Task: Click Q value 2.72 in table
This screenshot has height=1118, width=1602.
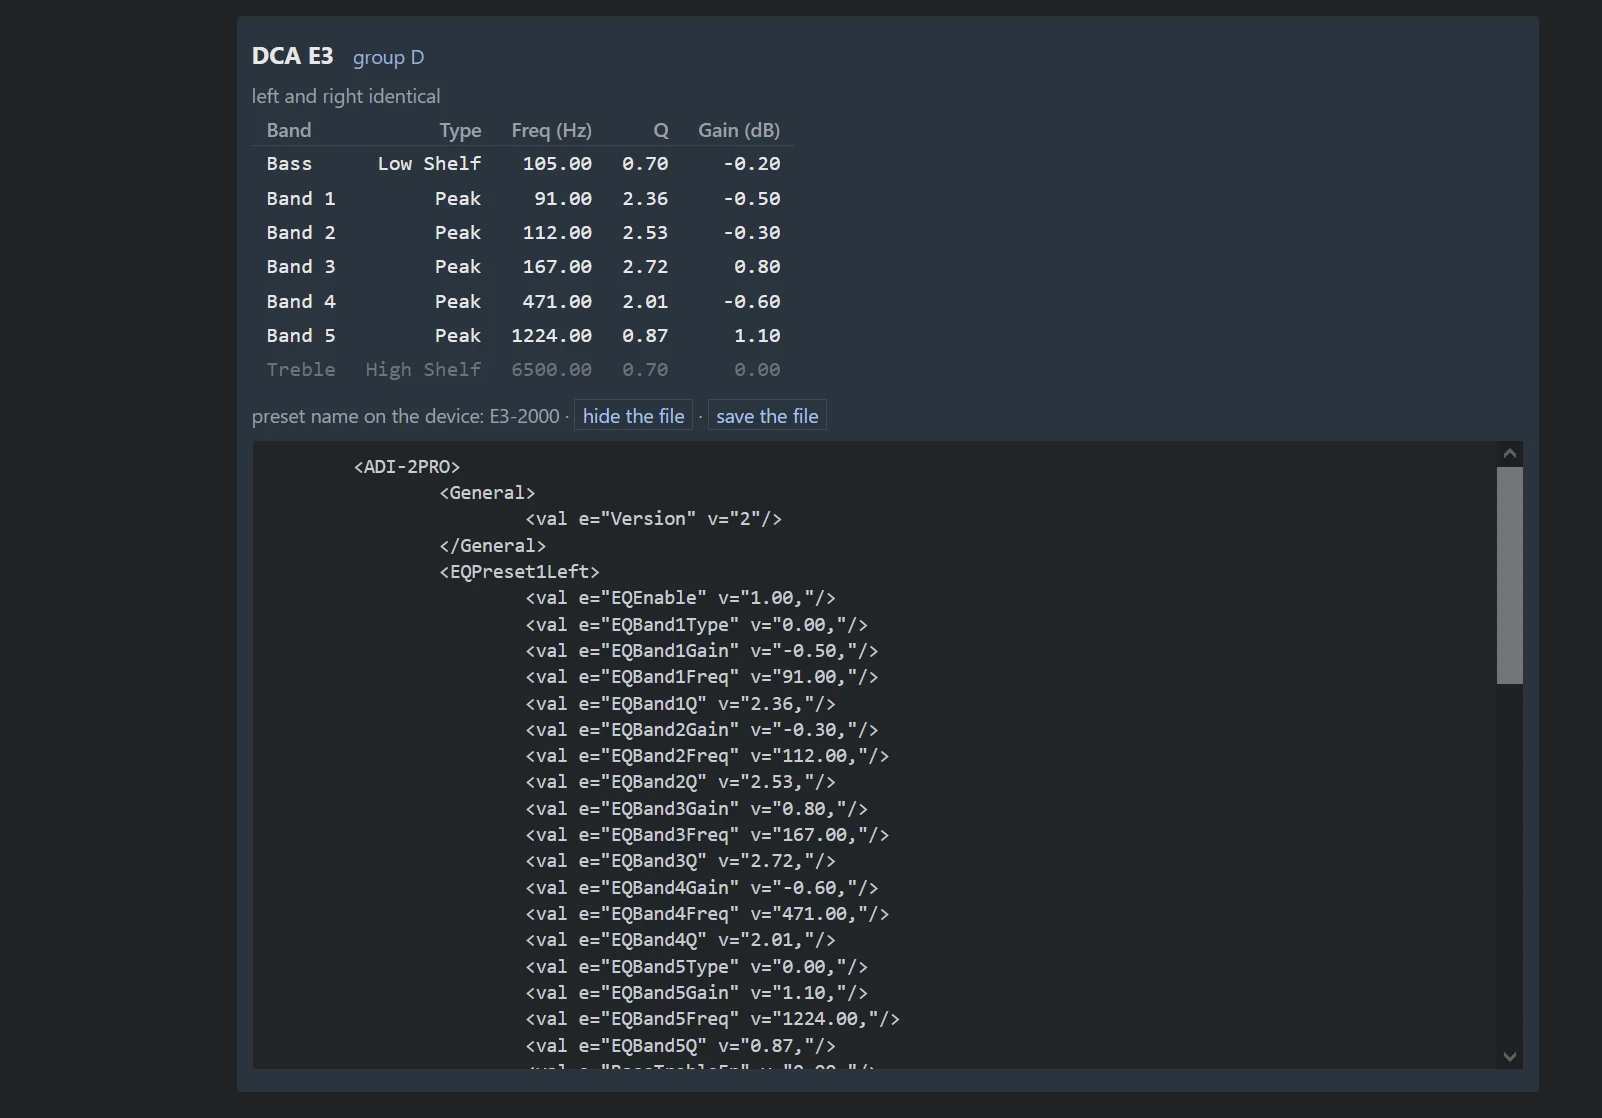Action: (x=645, y=267)
